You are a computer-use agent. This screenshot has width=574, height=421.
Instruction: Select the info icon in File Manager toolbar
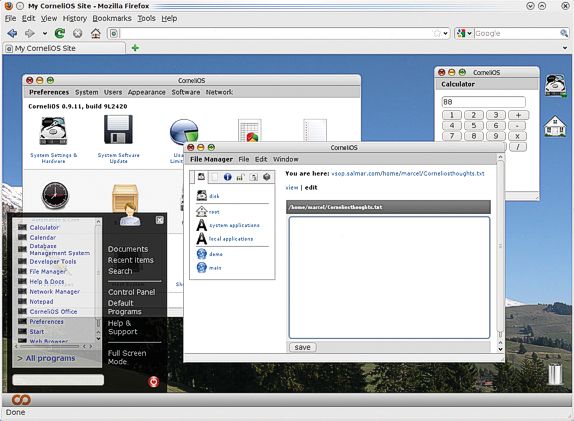(227, 177)
